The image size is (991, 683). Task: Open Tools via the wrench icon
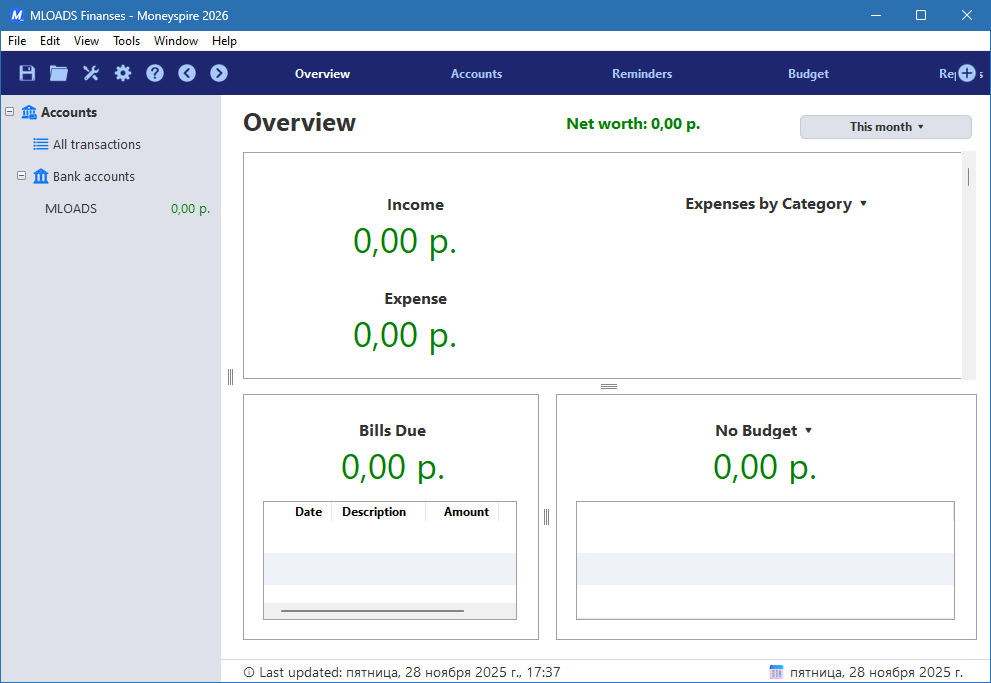point(90,73)
